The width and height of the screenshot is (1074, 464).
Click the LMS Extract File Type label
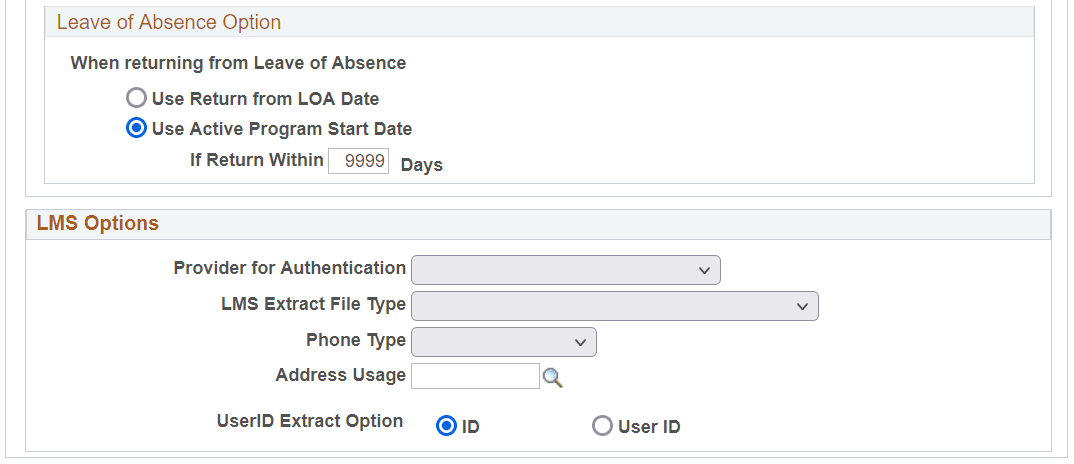313,304
